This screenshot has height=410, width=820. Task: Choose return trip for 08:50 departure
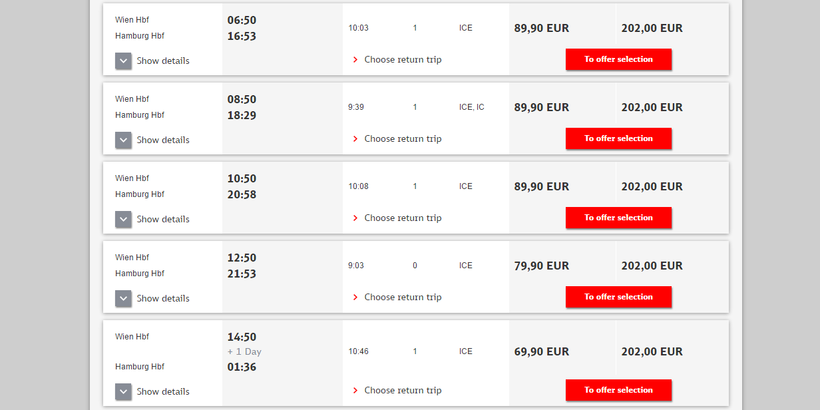coord(402,139)
